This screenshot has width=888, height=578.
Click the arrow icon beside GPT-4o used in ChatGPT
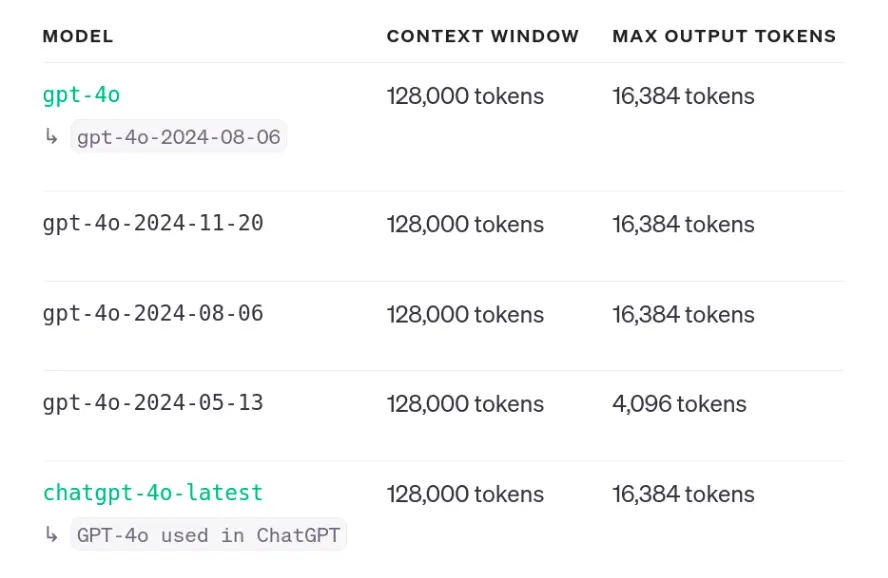point(51,535)
